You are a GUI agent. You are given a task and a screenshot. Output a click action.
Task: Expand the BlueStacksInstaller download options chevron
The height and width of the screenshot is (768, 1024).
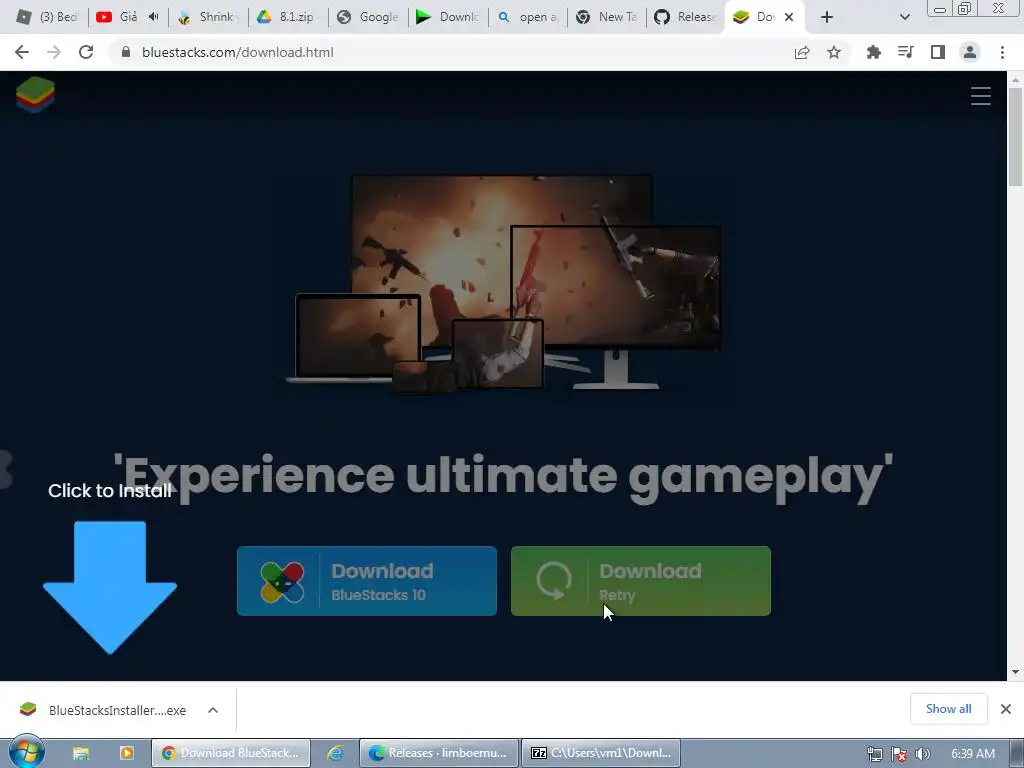(x=213, y=710)
